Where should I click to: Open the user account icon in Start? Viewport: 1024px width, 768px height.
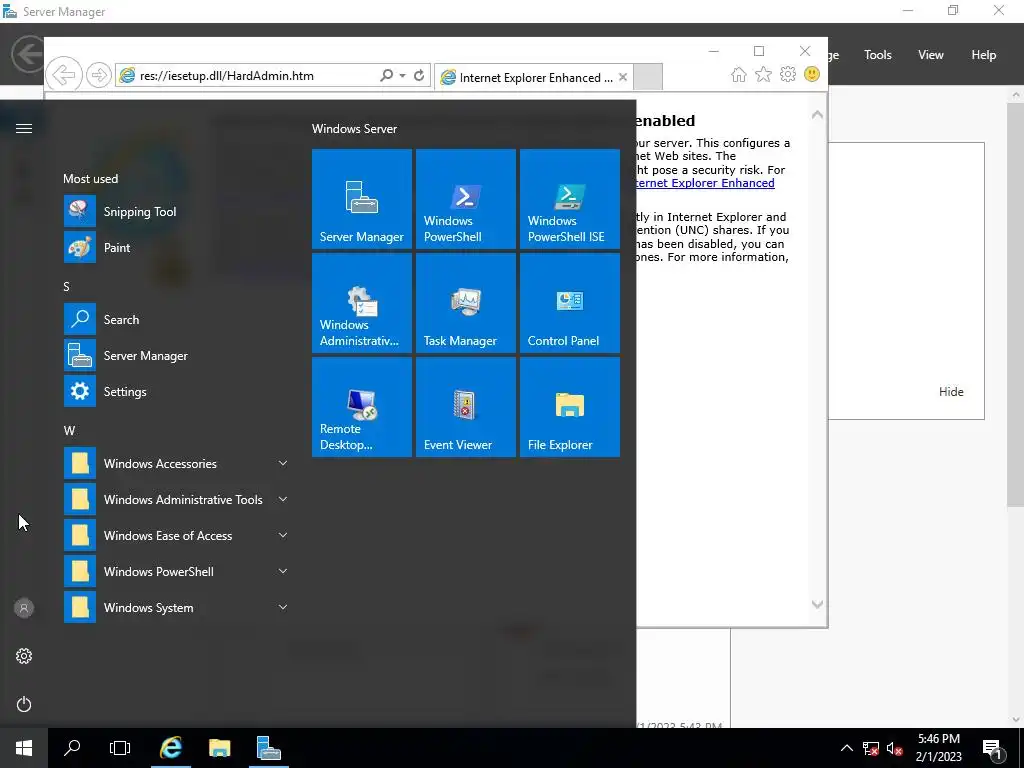pos(24,608)
